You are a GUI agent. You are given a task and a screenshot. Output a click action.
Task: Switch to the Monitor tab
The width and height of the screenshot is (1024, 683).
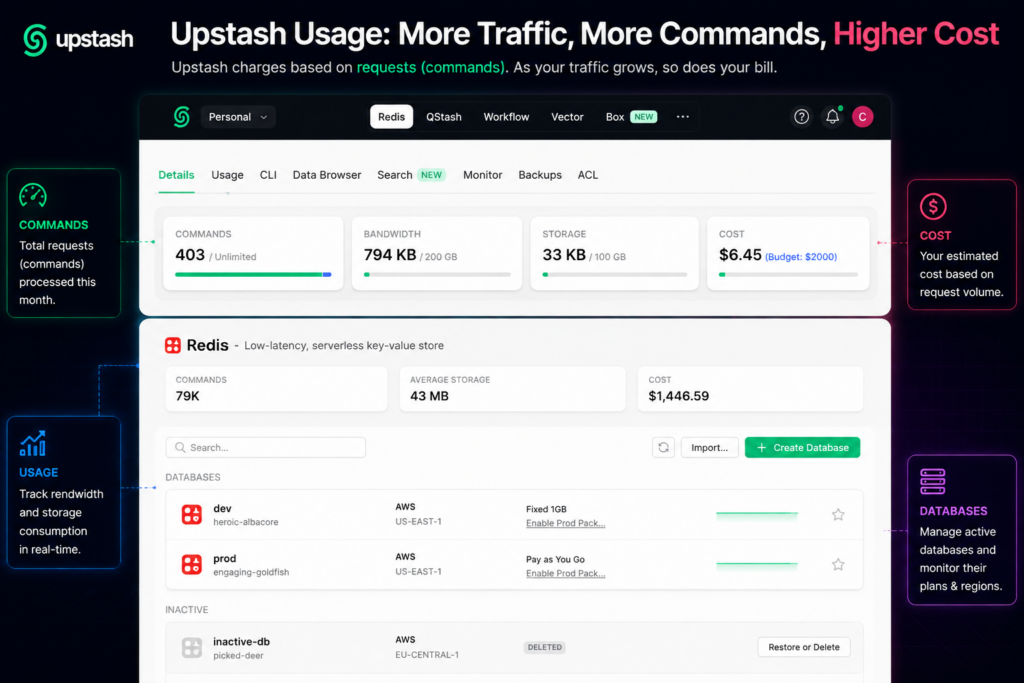[x=483, y=175]
